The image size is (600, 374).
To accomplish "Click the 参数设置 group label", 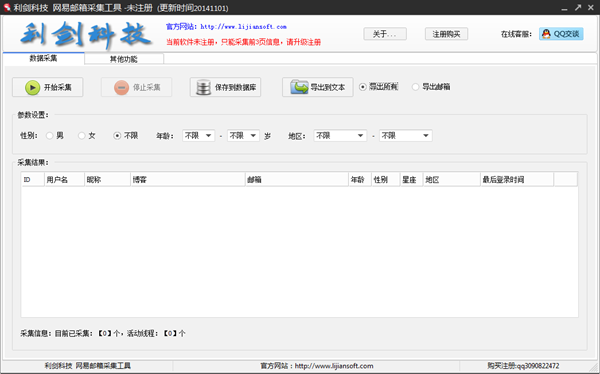I will click(x=33, y=115).
